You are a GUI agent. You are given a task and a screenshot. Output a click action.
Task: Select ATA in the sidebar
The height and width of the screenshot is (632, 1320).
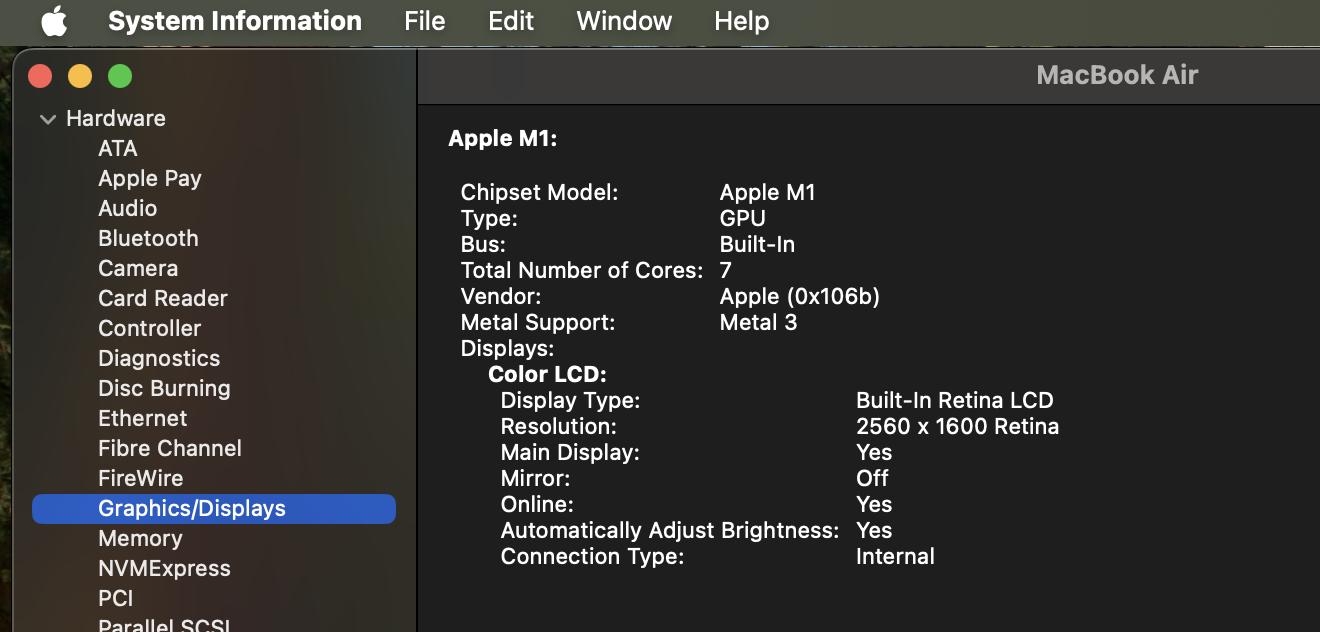117,148
